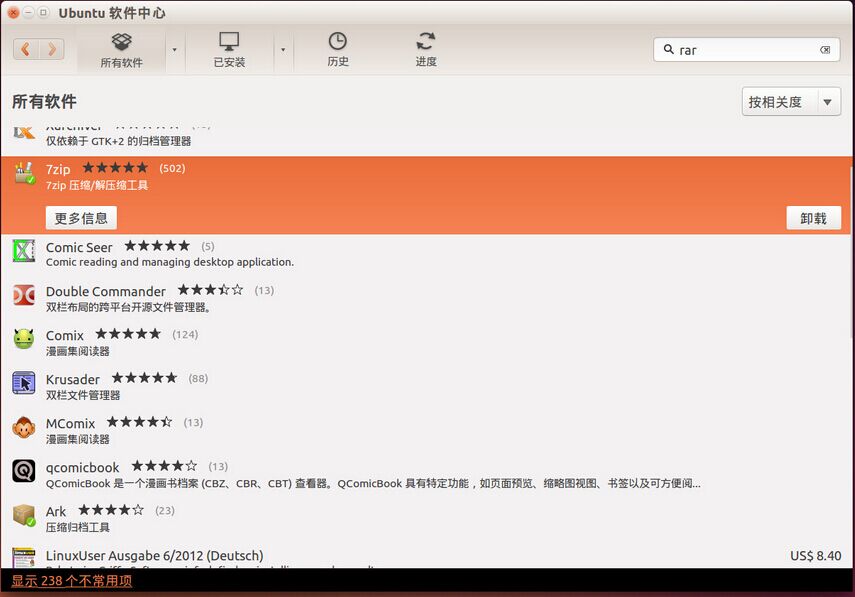855x597 pixels.
Task: Click the Xarchiver icon in the list
Action: [24, 133]
